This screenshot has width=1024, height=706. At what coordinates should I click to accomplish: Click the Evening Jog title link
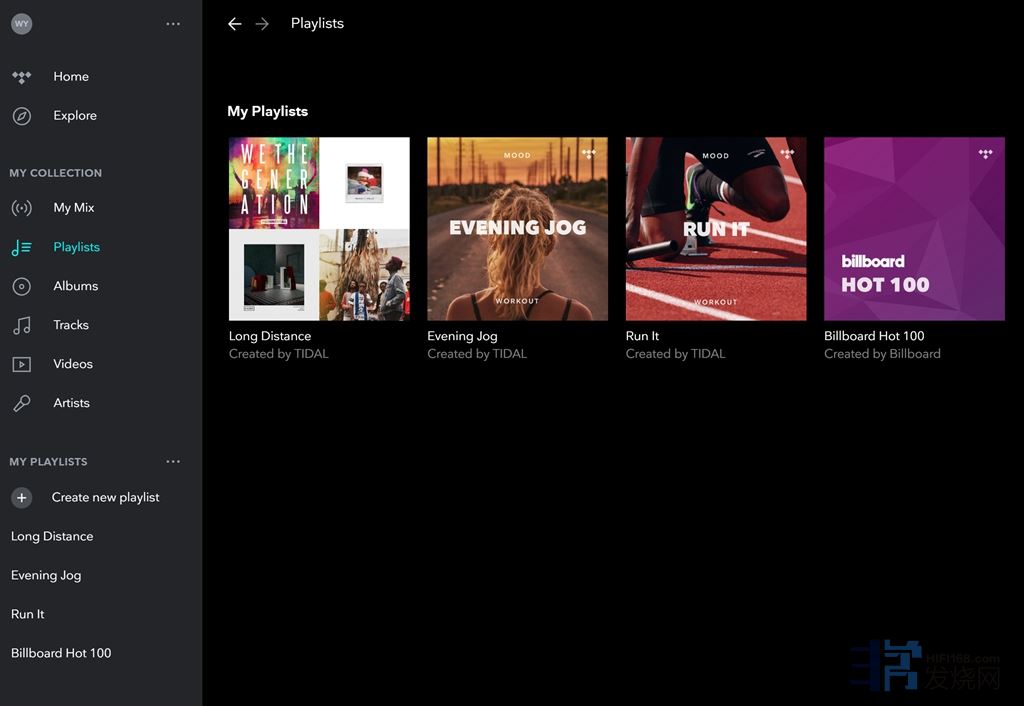(462, 337)
